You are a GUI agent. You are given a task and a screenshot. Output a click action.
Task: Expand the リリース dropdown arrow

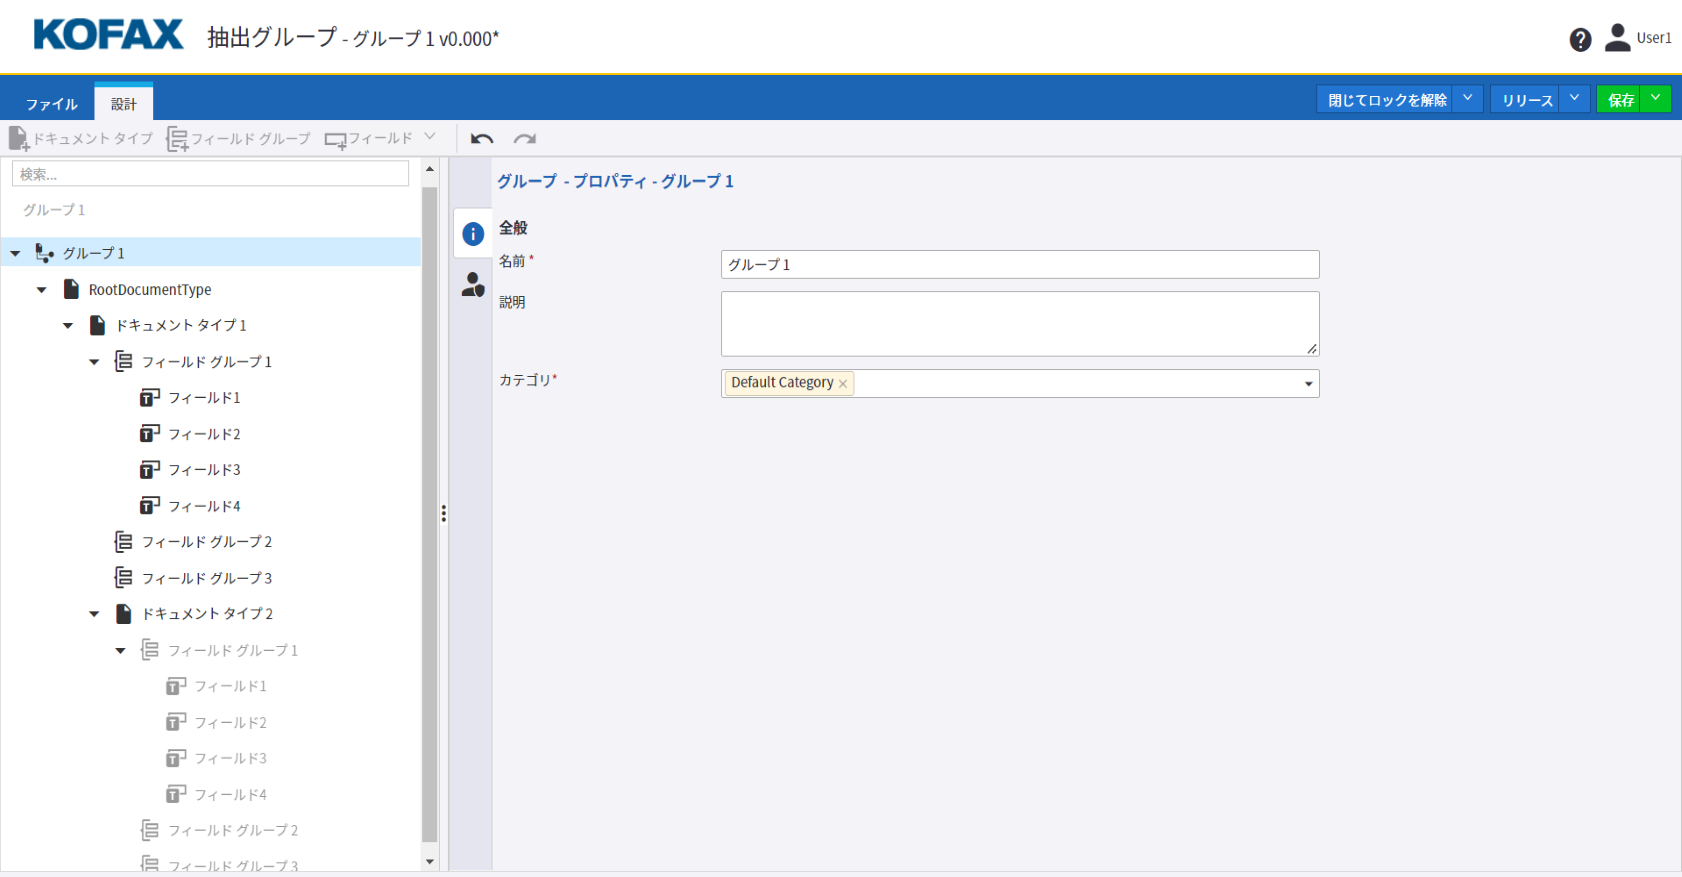(x=1574, y=99)
